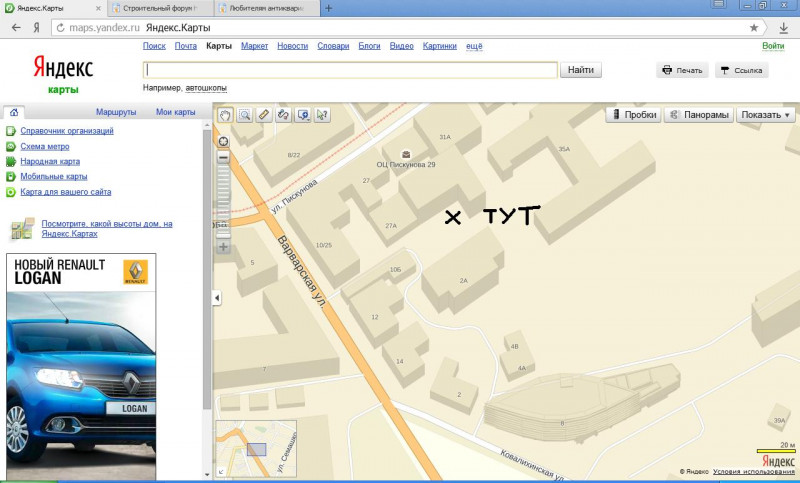Open the Схема метро link
This screenshot has width=800, height=483.
[x=44, y=146]
